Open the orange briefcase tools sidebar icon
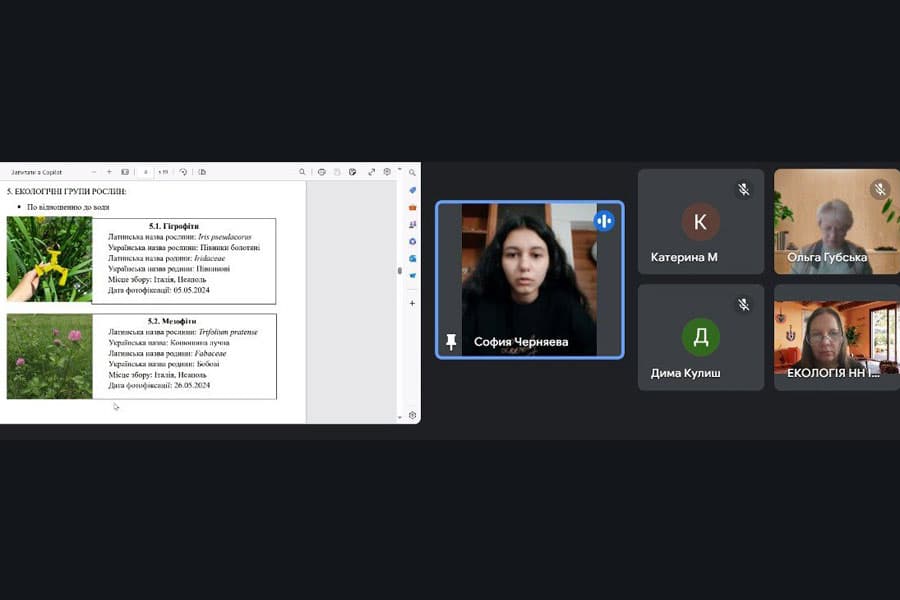This screenshot has width=900, height=600. click(x=412, y=207)
